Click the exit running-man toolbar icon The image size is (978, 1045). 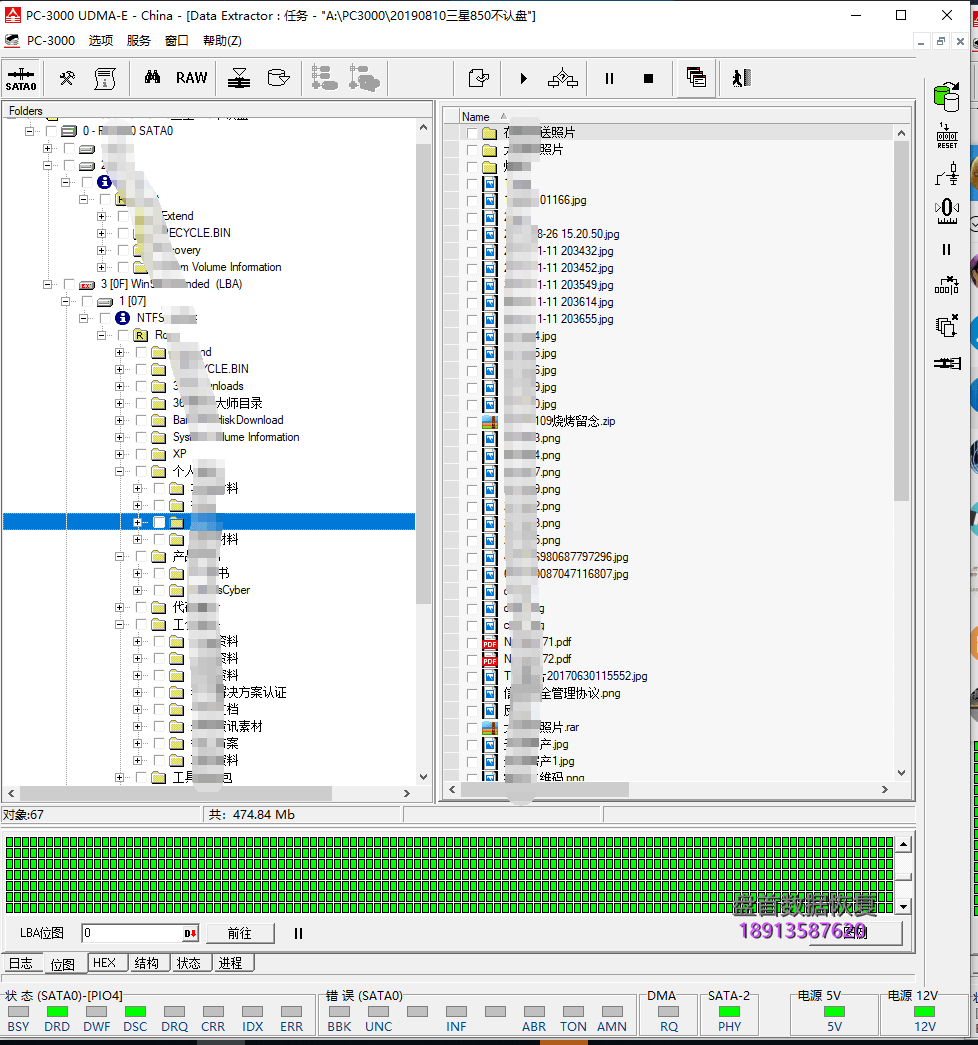[x=741, y=78]
